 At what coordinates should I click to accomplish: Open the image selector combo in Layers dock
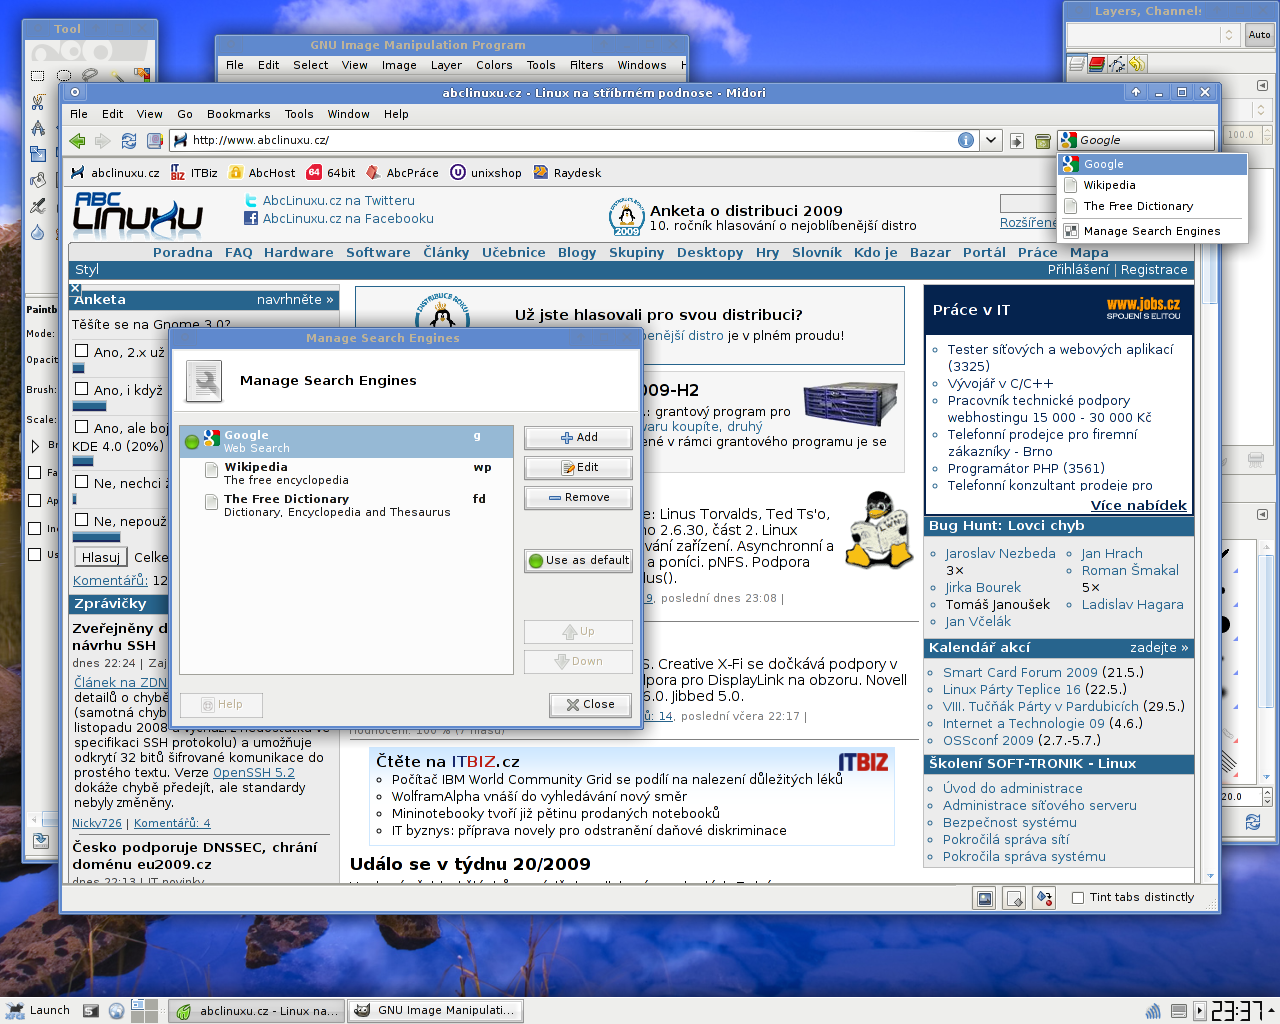[x=1153, y=35]
